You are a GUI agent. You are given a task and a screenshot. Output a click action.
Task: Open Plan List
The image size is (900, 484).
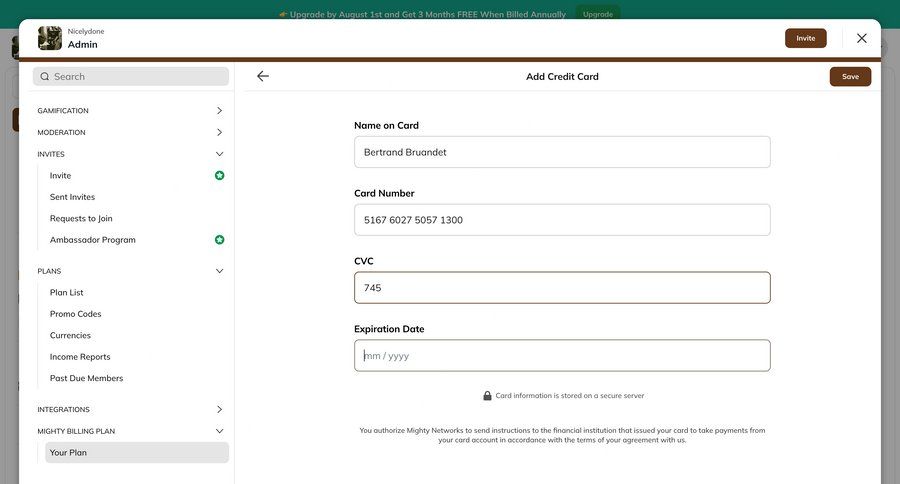[67, 293]
